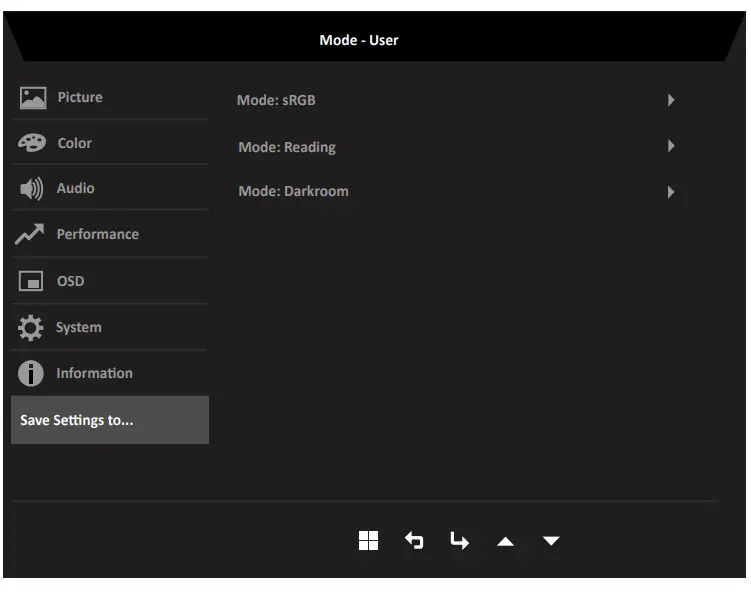This screenshot has width=751, height=592.
Task: Click the four-square main menu icon
Action: click(368, 541)
